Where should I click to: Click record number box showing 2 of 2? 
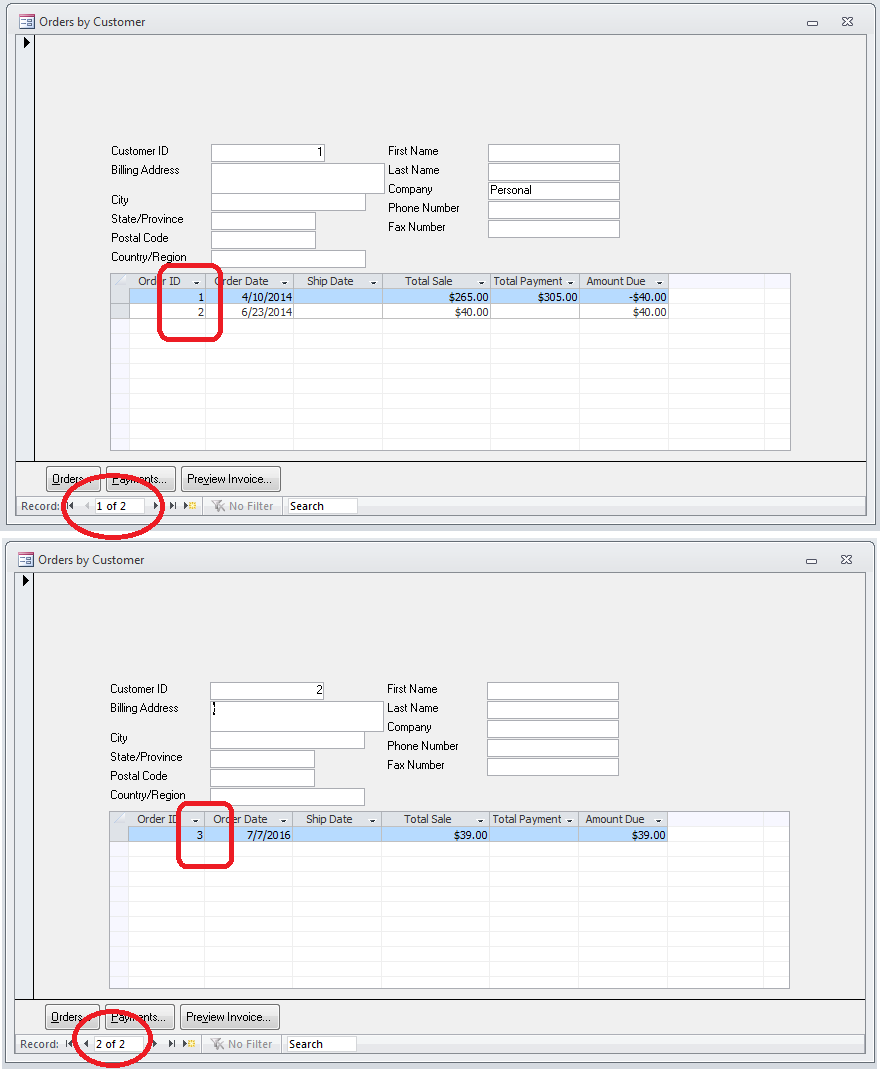118,1044
